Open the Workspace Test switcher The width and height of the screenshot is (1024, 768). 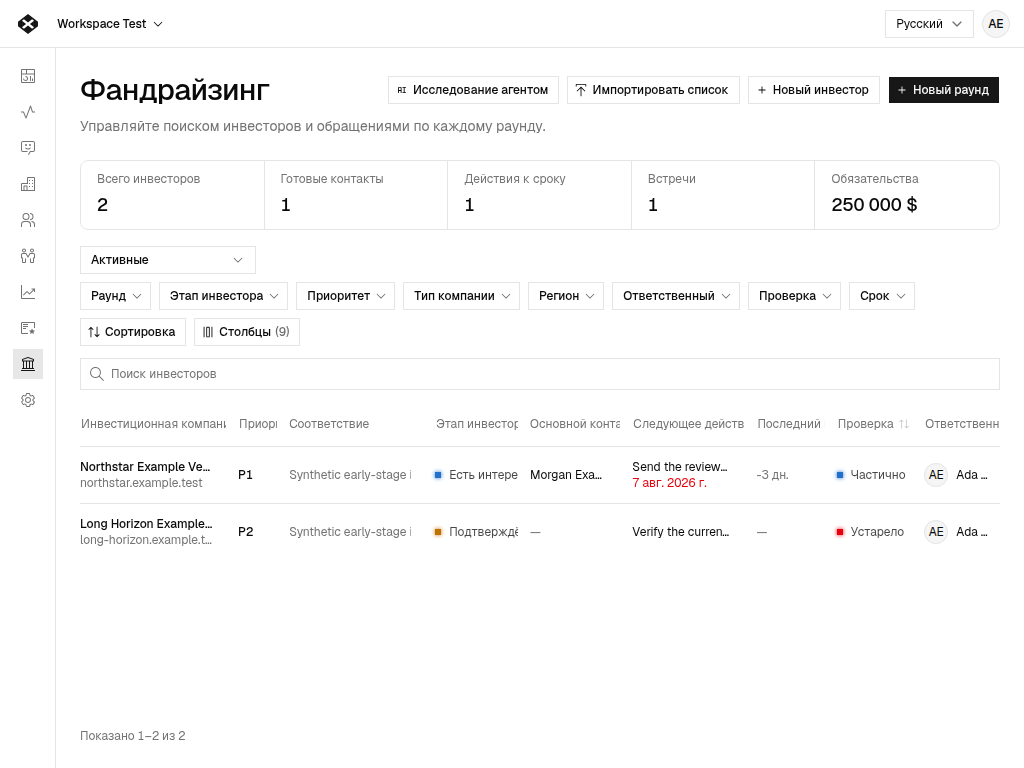(110, 24)
